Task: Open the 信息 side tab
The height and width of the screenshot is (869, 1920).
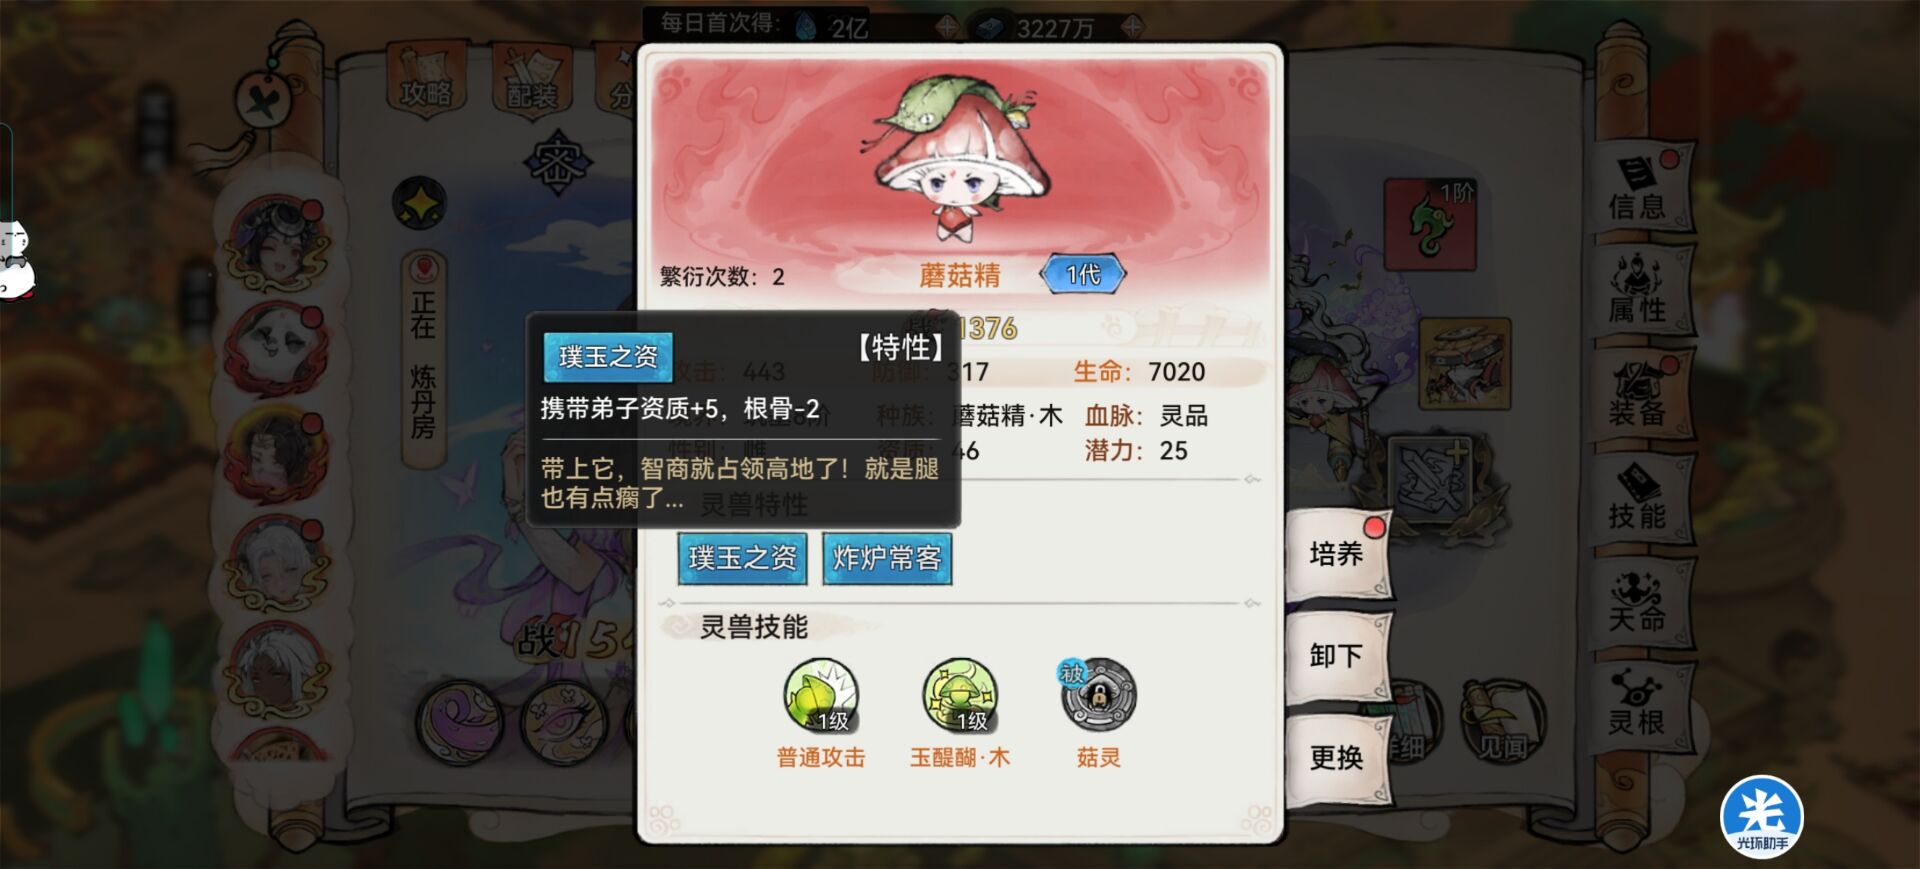Action: point(1639,188)
